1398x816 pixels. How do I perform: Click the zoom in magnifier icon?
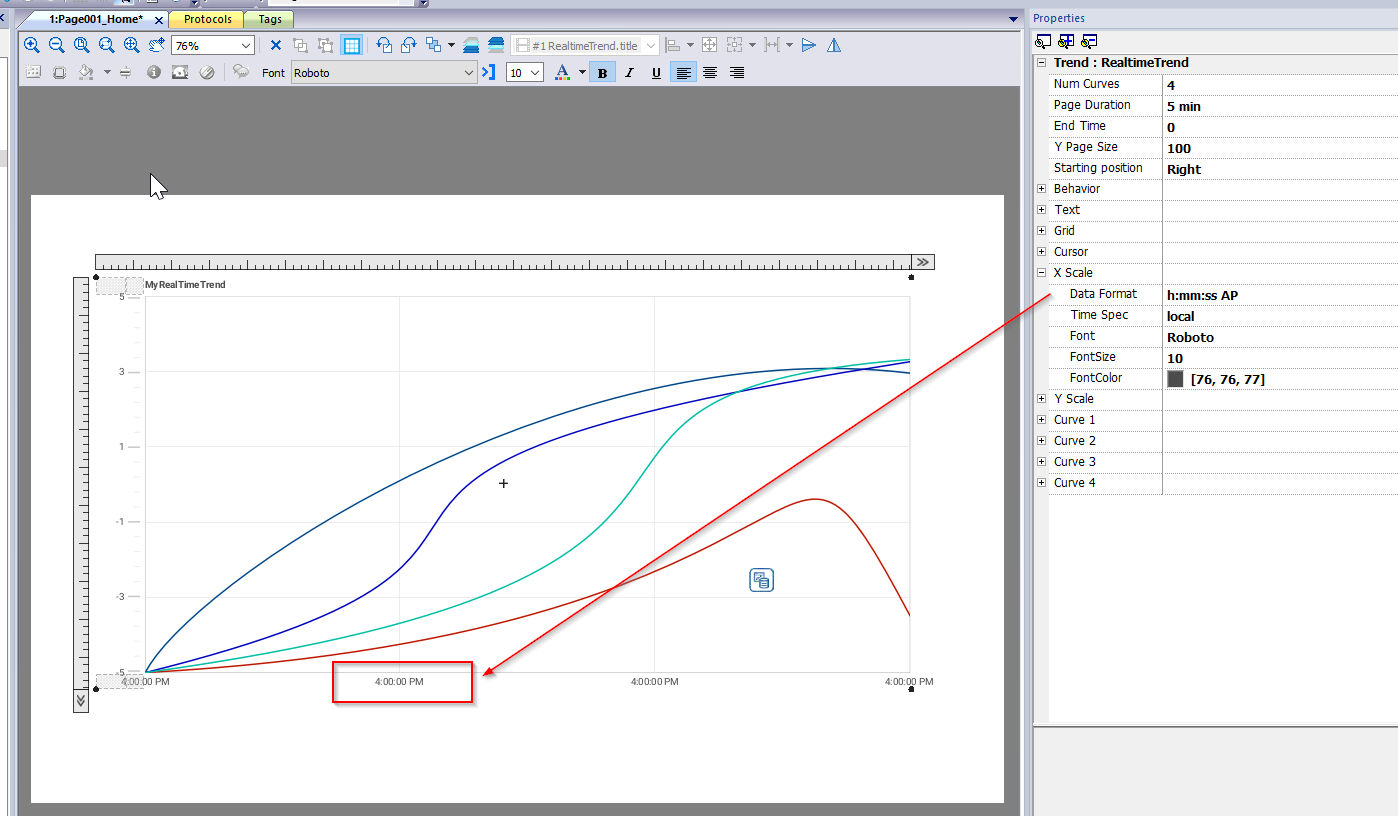[32, 45]
